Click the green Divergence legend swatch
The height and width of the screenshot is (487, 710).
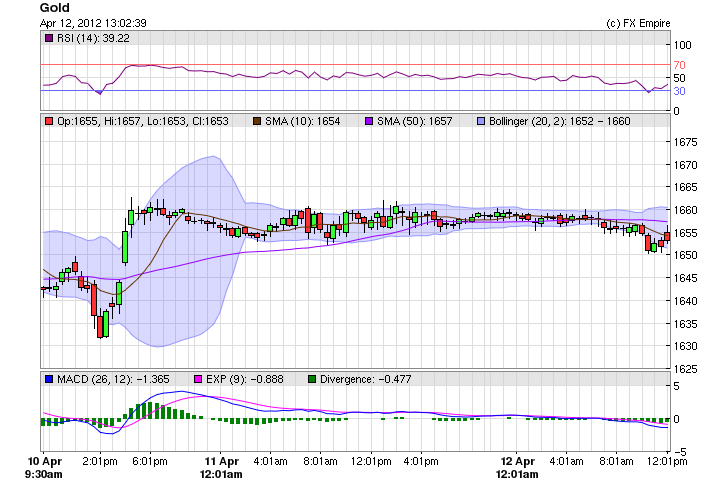pos(312,379)
